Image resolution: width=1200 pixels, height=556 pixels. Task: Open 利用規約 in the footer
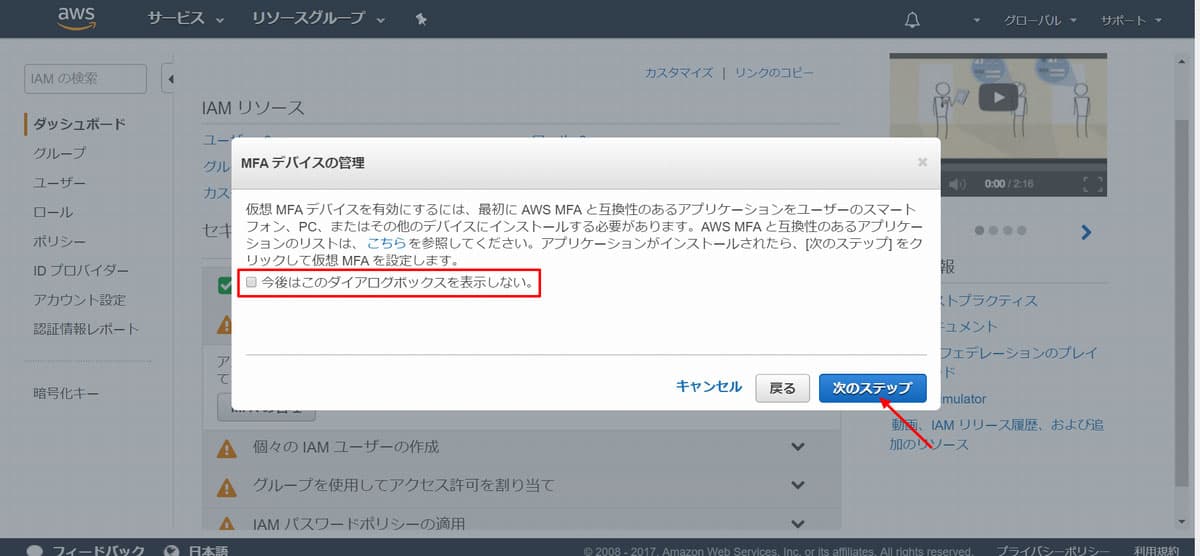pos(1158,551)
